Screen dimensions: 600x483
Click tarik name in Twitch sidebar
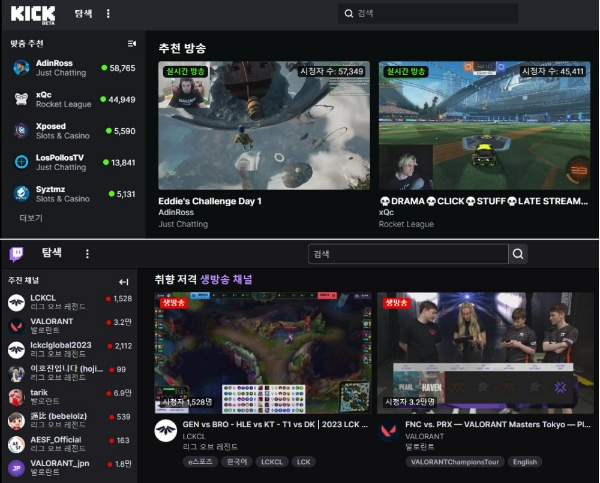(x=39, y=393)
